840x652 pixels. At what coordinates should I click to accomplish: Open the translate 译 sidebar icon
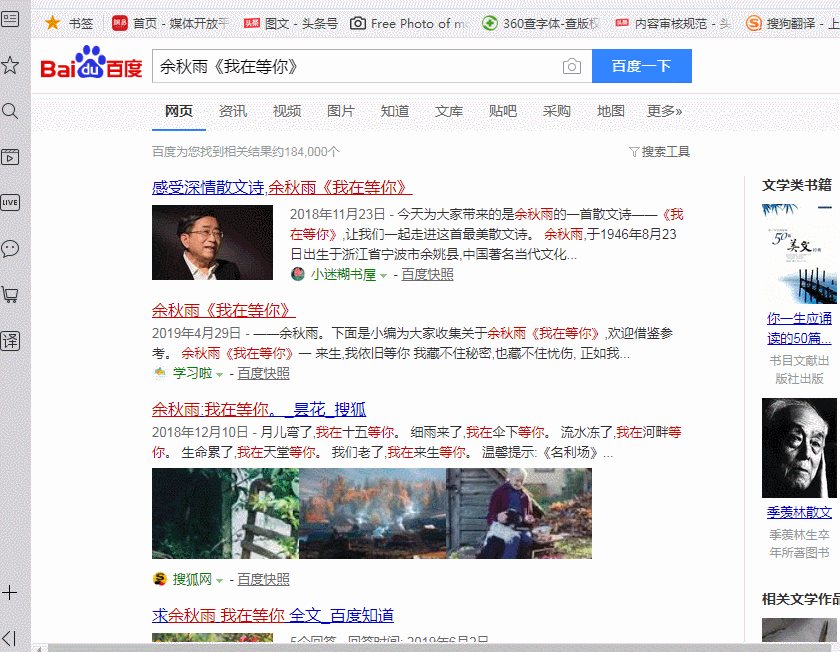click(10, 341)
